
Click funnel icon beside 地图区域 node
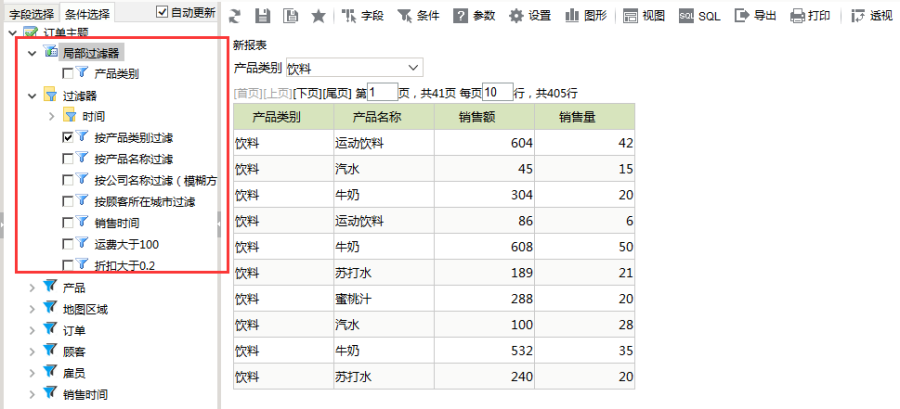pos(51,309)
